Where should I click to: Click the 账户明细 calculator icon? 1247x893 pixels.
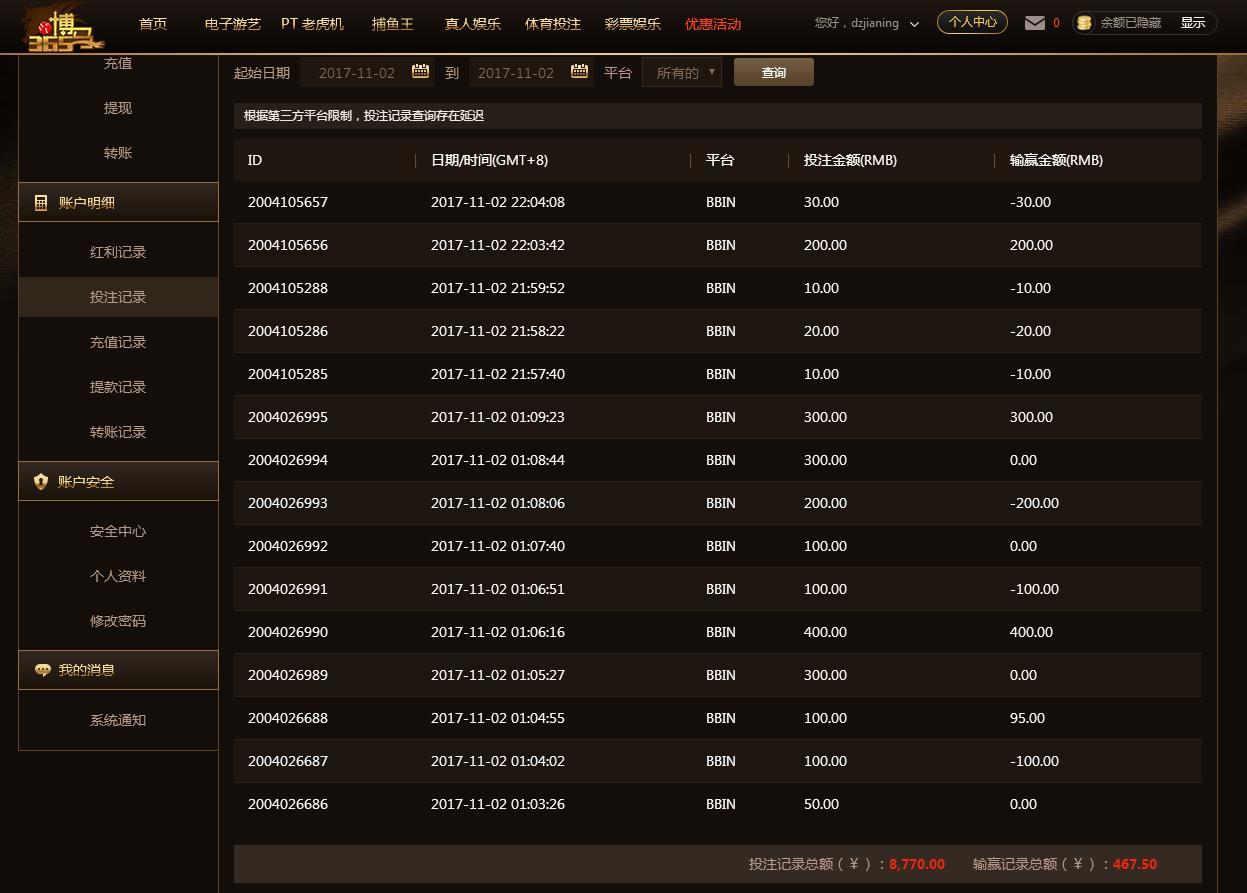tap(41, 202)
